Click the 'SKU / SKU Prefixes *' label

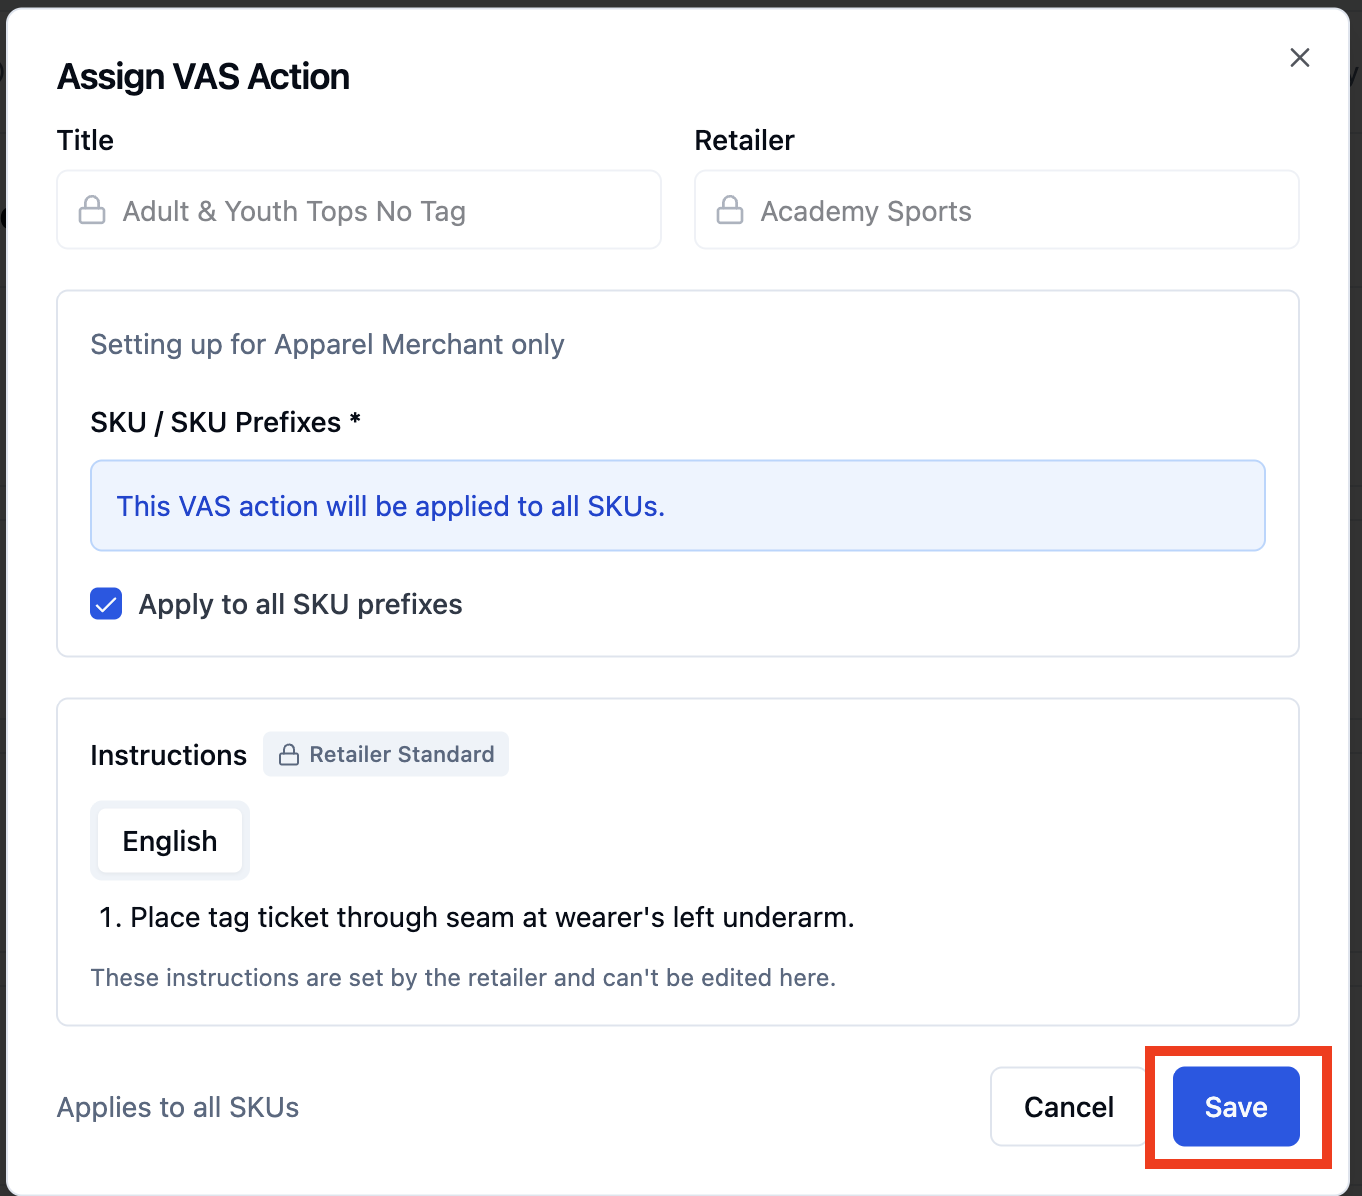pos(226,422)
